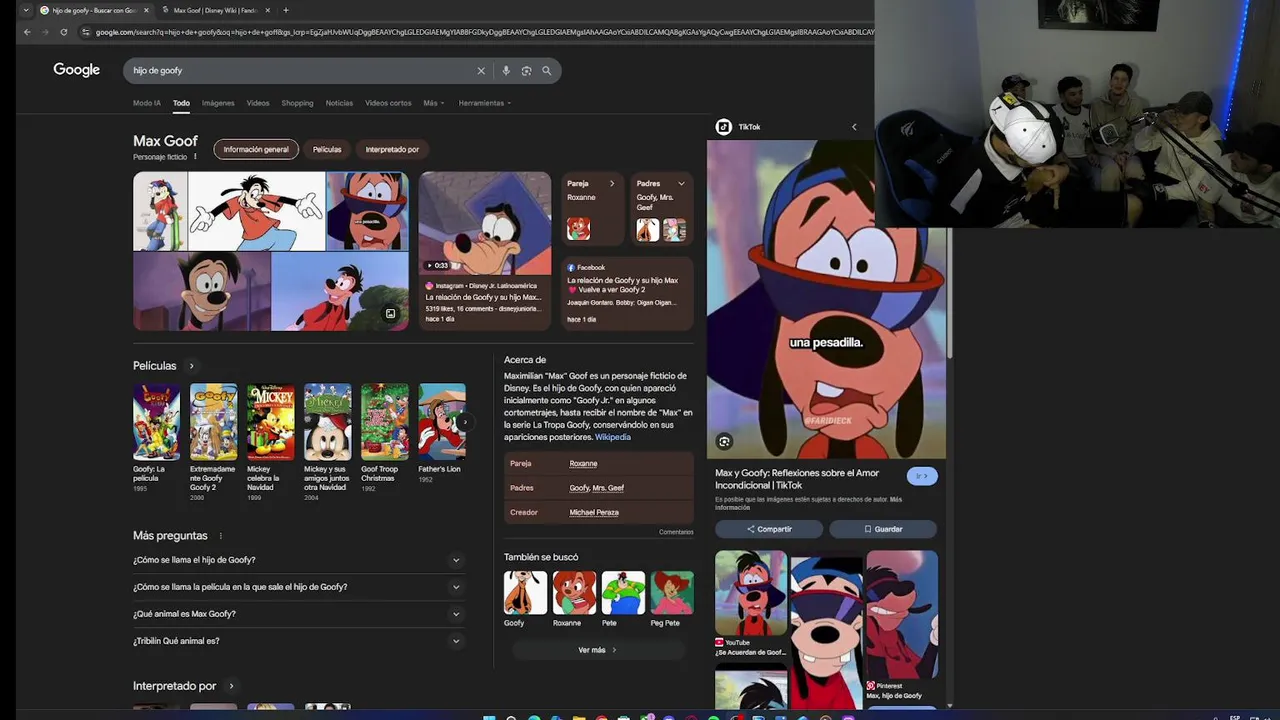Image resolution: width=1280 pixels, height=720 pixels.
Task: Click the Comentarios link
Action: [x=676, y=532]
